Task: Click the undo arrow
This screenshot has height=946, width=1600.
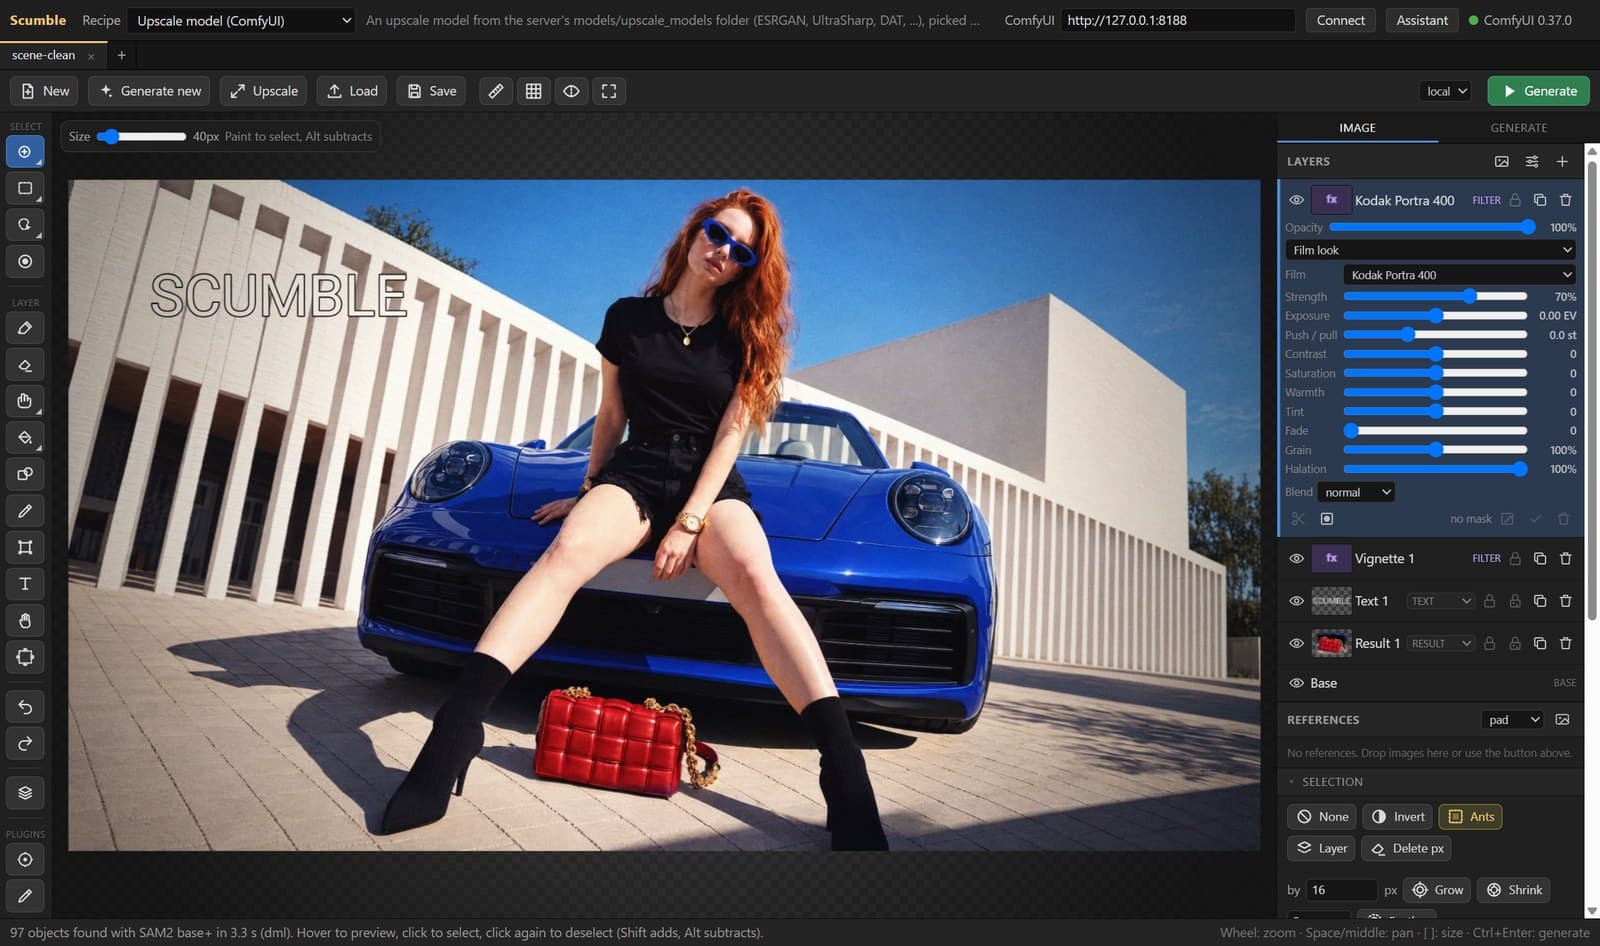Action: 25,707
